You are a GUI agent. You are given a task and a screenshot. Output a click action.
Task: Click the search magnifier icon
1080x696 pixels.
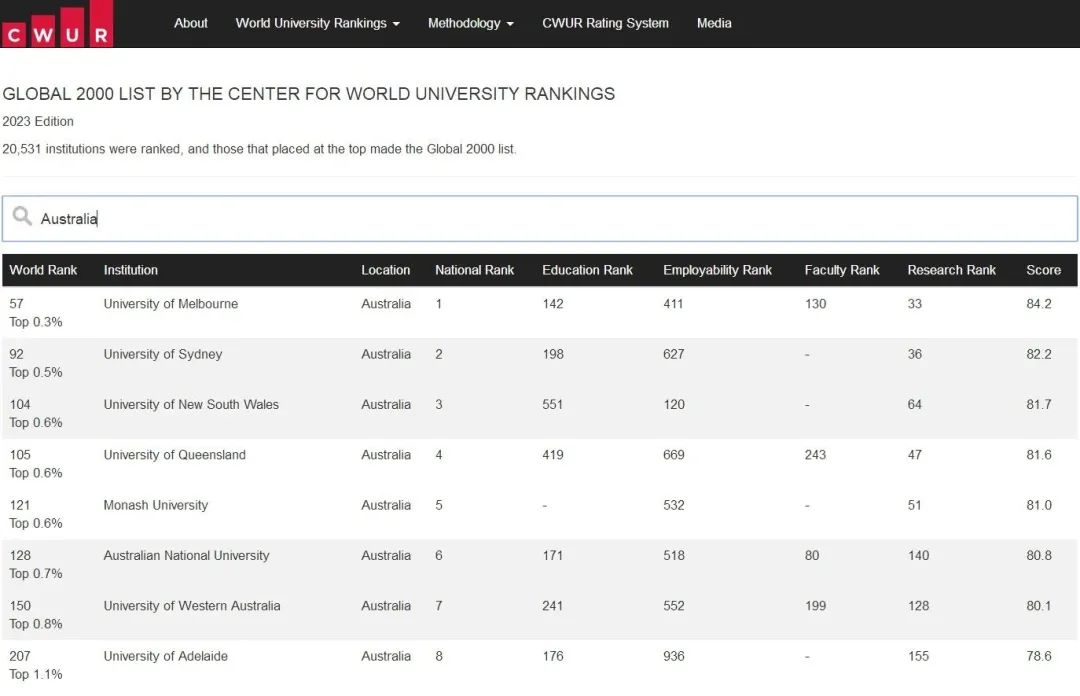22,217
